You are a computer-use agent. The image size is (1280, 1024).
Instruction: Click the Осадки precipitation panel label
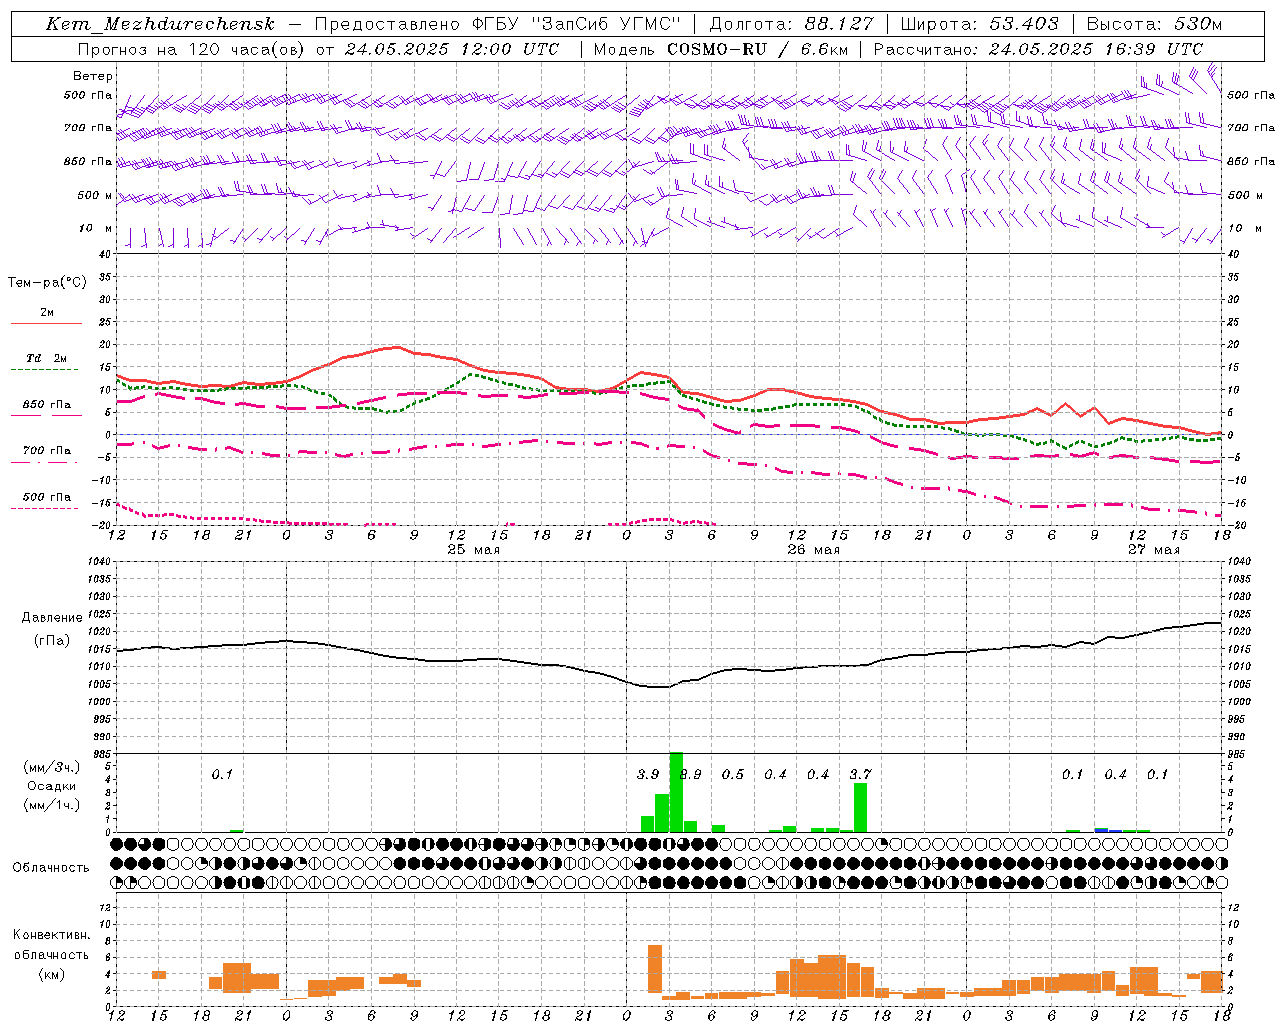(x=50, y=786)
